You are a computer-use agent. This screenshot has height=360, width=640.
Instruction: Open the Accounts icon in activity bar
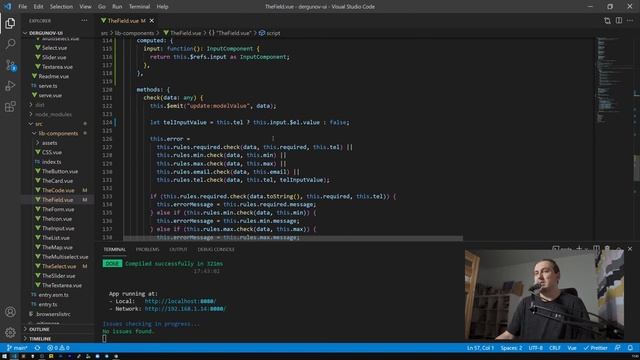[10, 312]
